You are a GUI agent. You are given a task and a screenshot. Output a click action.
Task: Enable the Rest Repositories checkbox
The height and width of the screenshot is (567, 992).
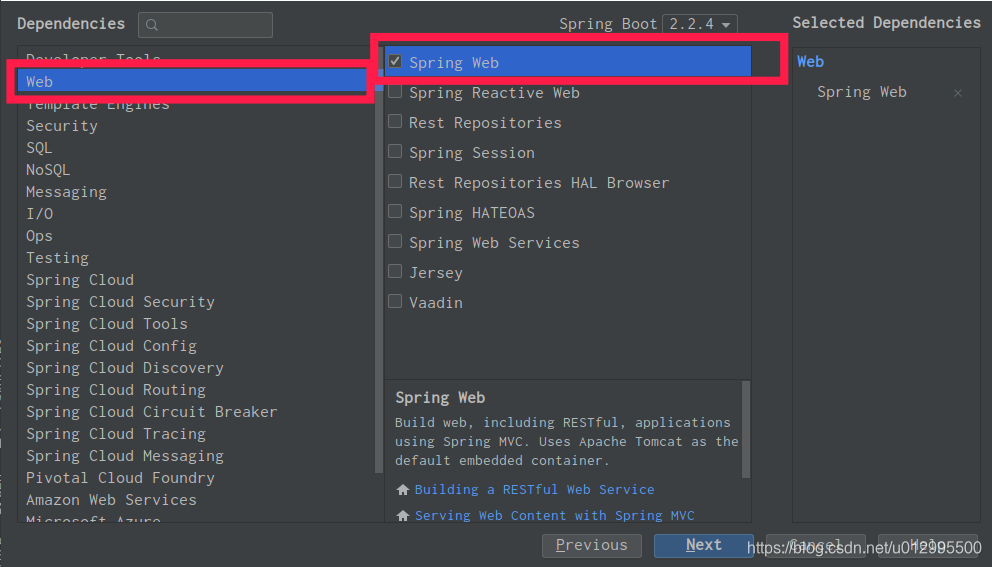[395, 121]
